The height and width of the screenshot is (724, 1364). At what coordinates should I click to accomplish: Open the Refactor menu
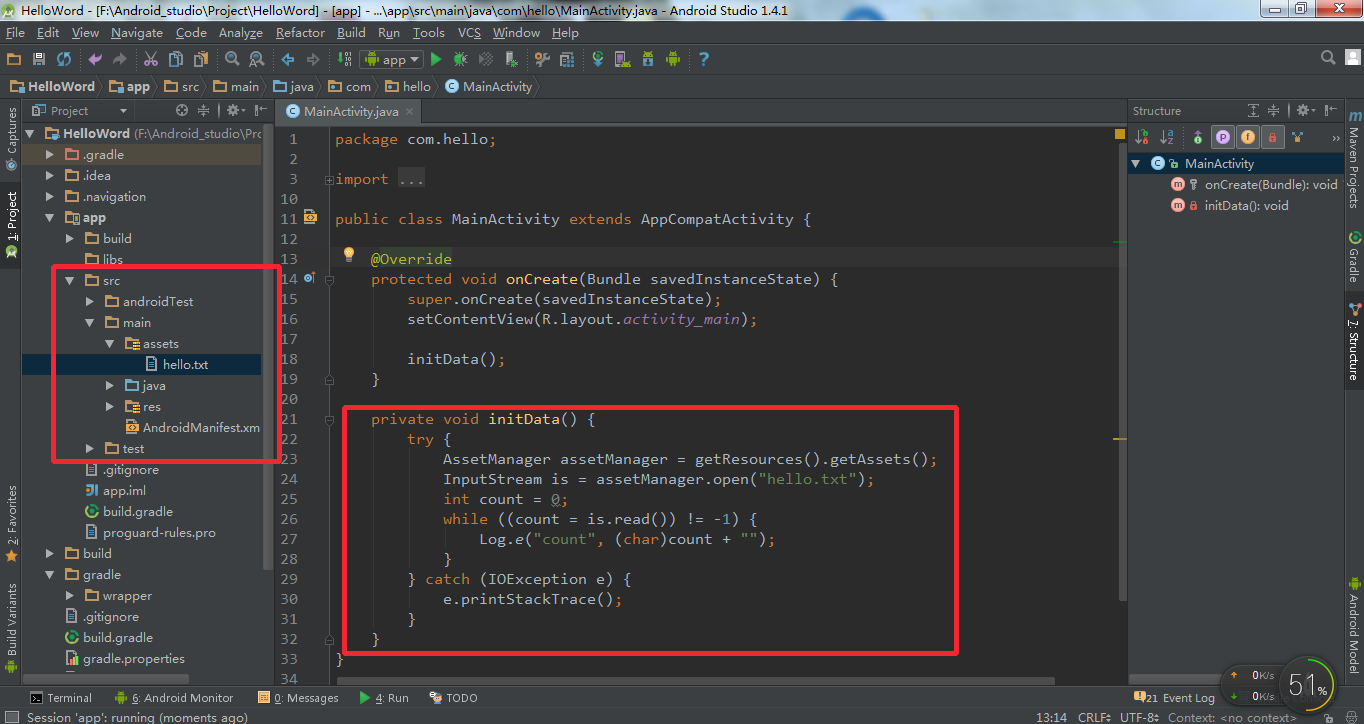click(x=300, y=32)
